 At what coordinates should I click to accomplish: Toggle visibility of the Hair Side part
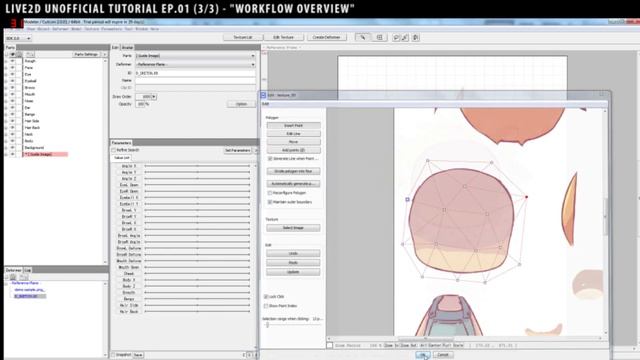pyautogui.click(x=12, y=121)
